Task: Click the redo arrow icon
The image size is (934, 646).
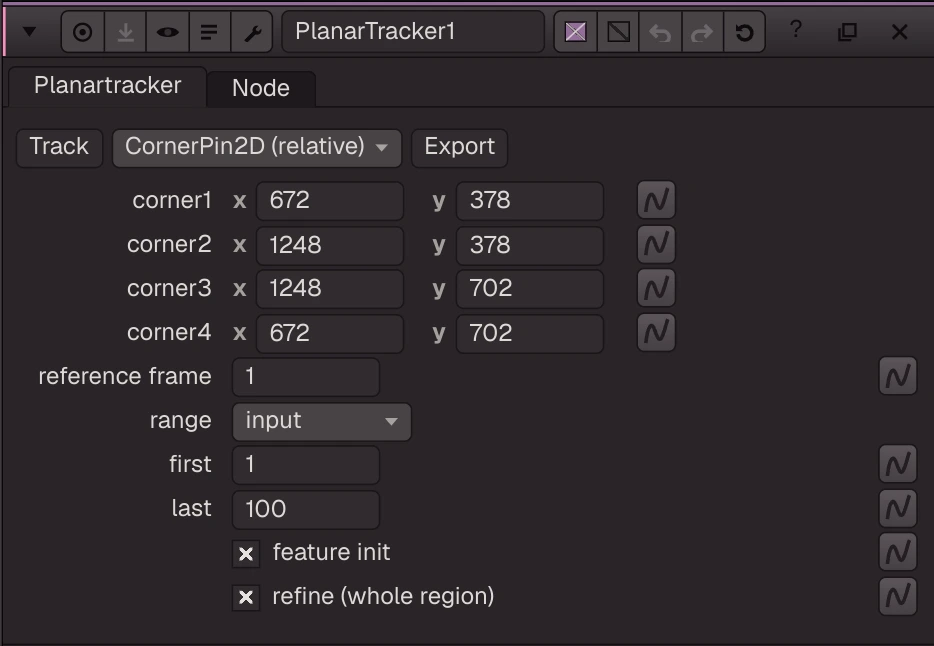Action: tap(702, 32)
